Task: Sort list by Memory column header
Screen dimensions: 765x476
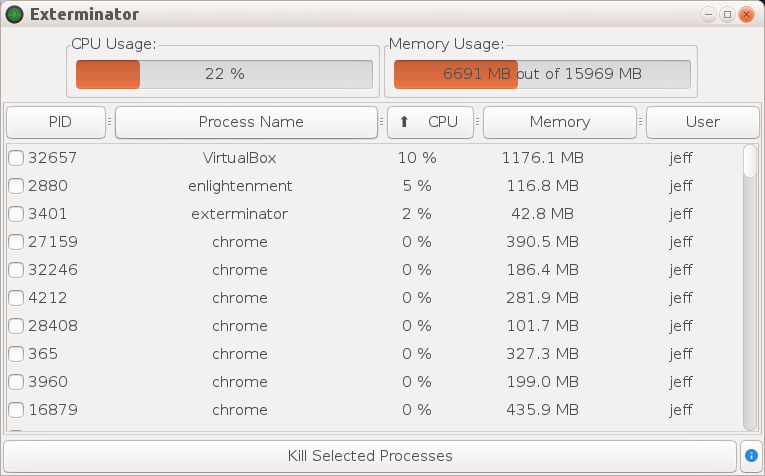Action: click(x=559, y=122)
